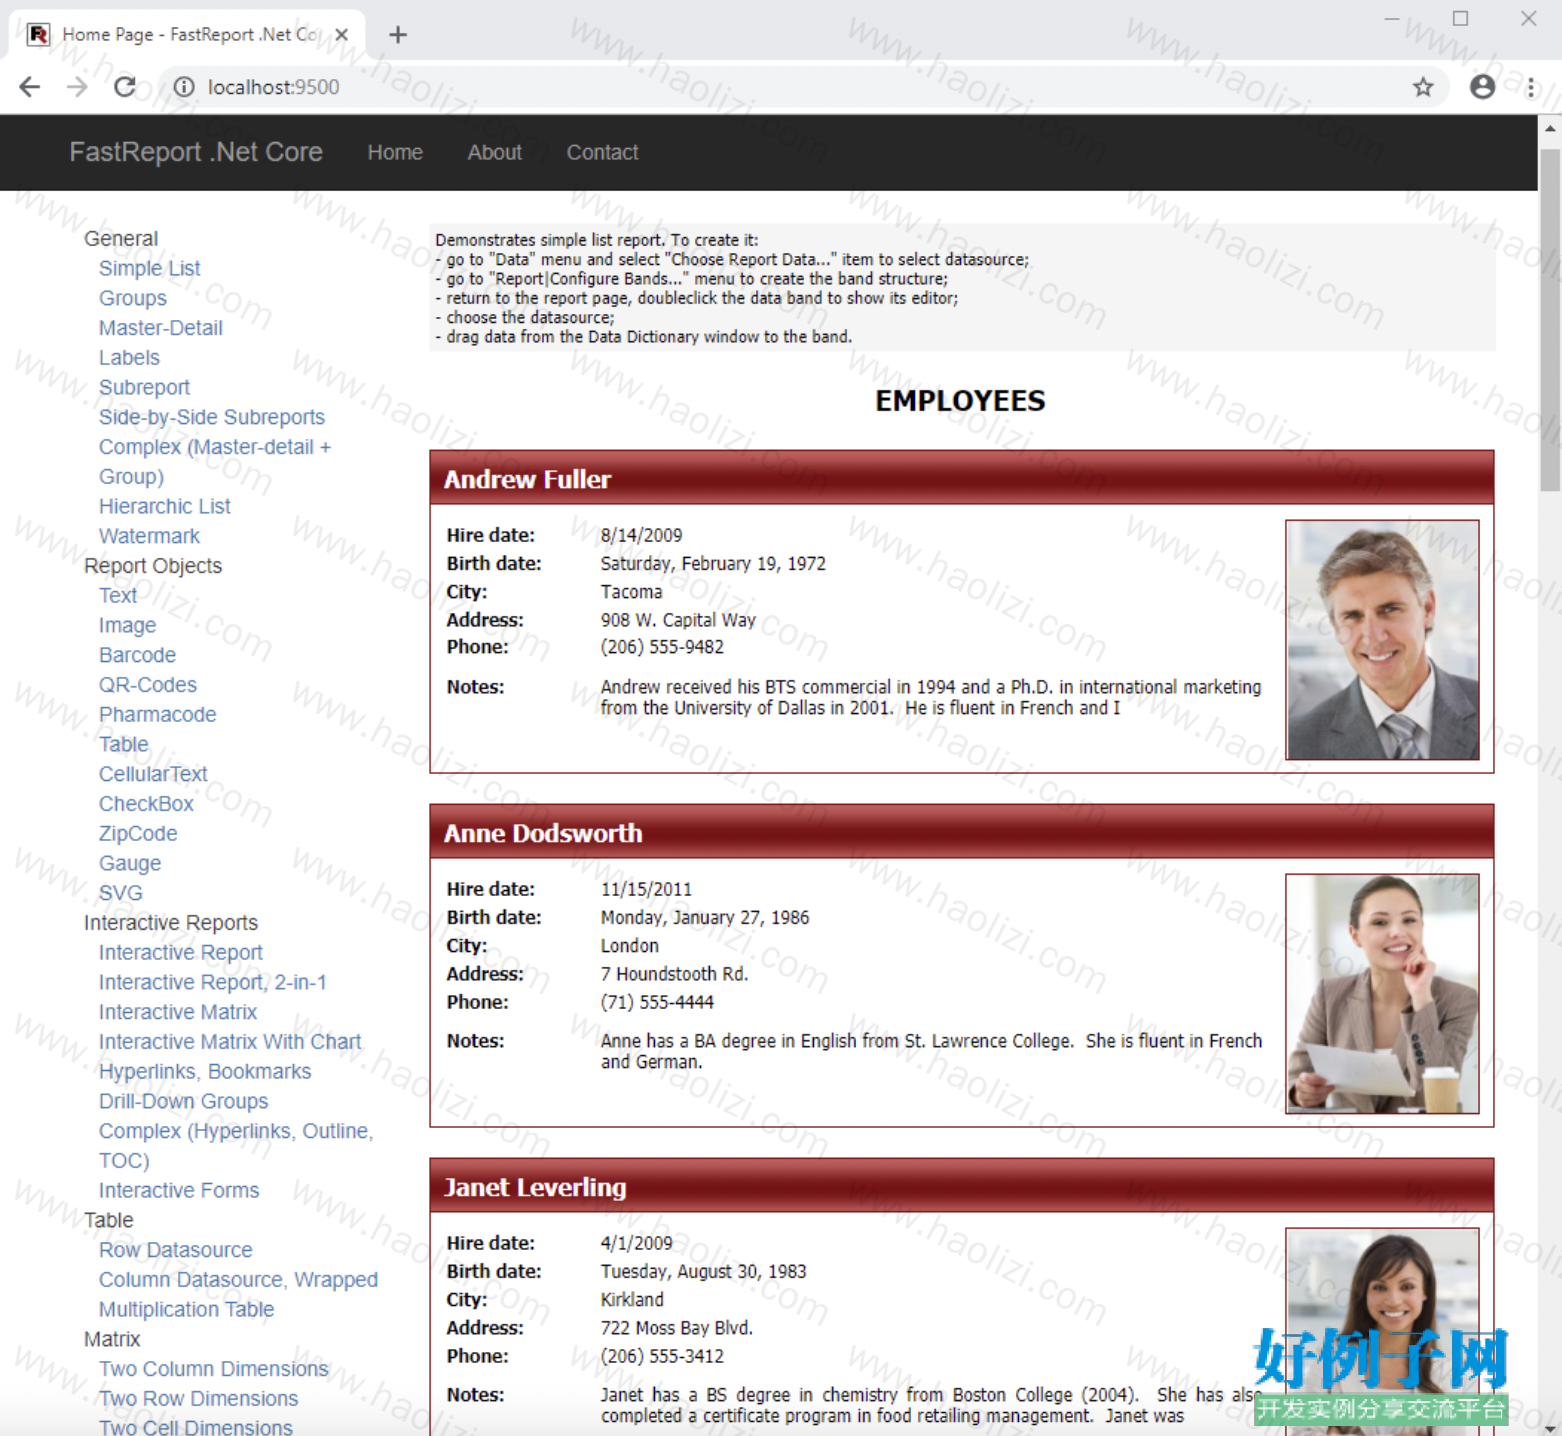1562x1436 pixels.
Task: Open Side-by-Side Subreports report
Action: click(212, 417)
